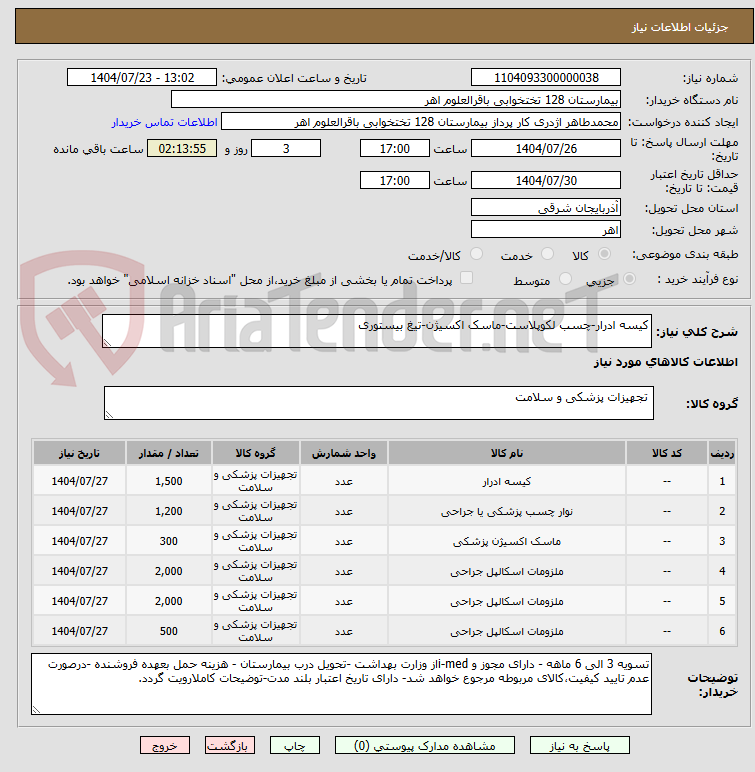Click the بازگشت back button
This screenshot has width=755, height=772.
(230, 745)
